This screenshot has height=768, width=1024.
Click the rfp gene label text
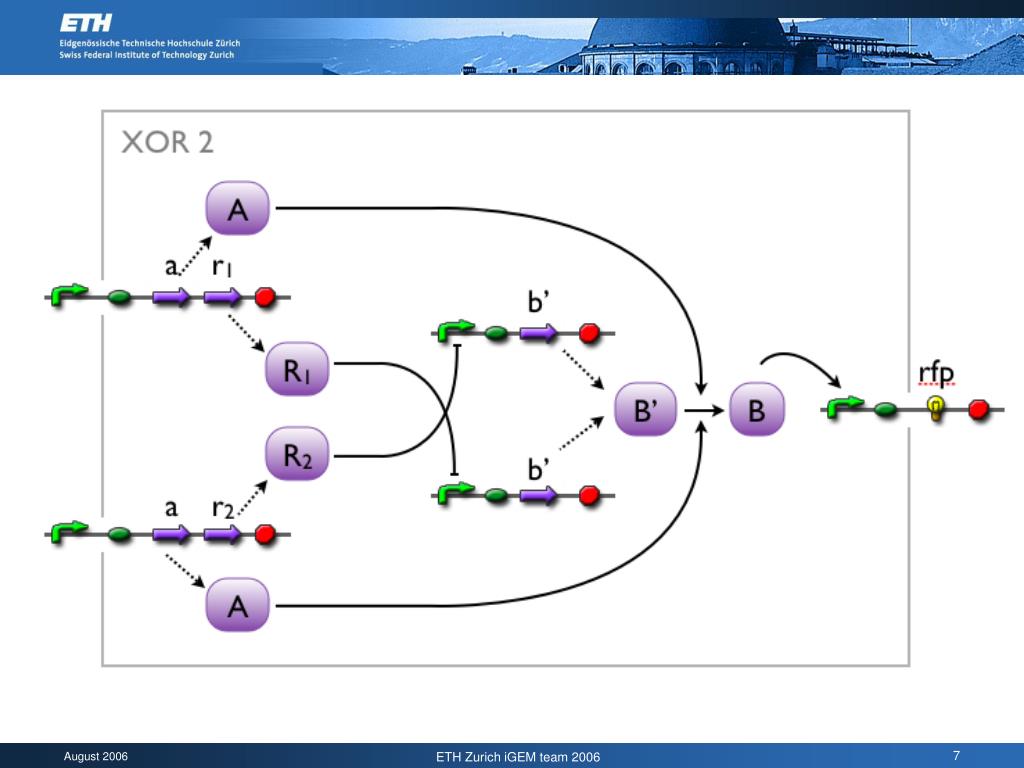(x=936, y=375)
